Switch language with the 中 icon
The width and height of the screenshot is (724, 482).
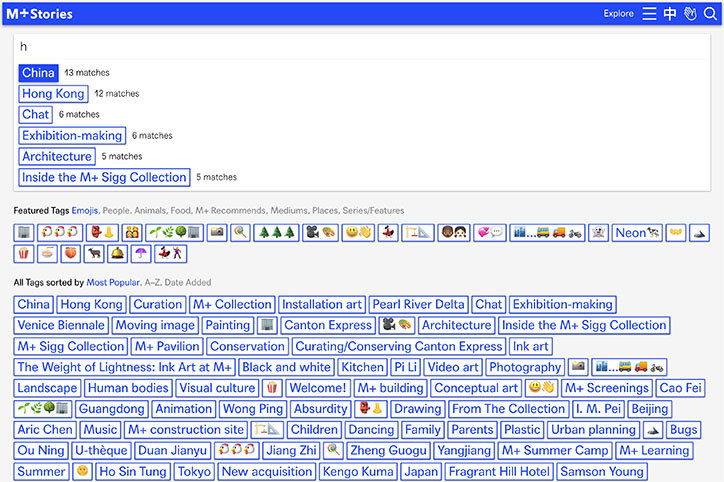670,13
